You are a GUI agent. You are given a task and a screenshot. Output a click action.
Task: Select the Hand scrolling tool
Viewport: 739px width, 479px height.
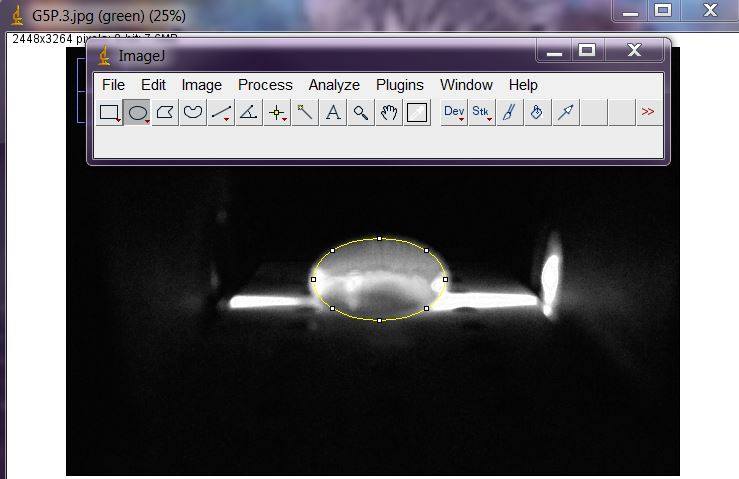pos(389,113)
